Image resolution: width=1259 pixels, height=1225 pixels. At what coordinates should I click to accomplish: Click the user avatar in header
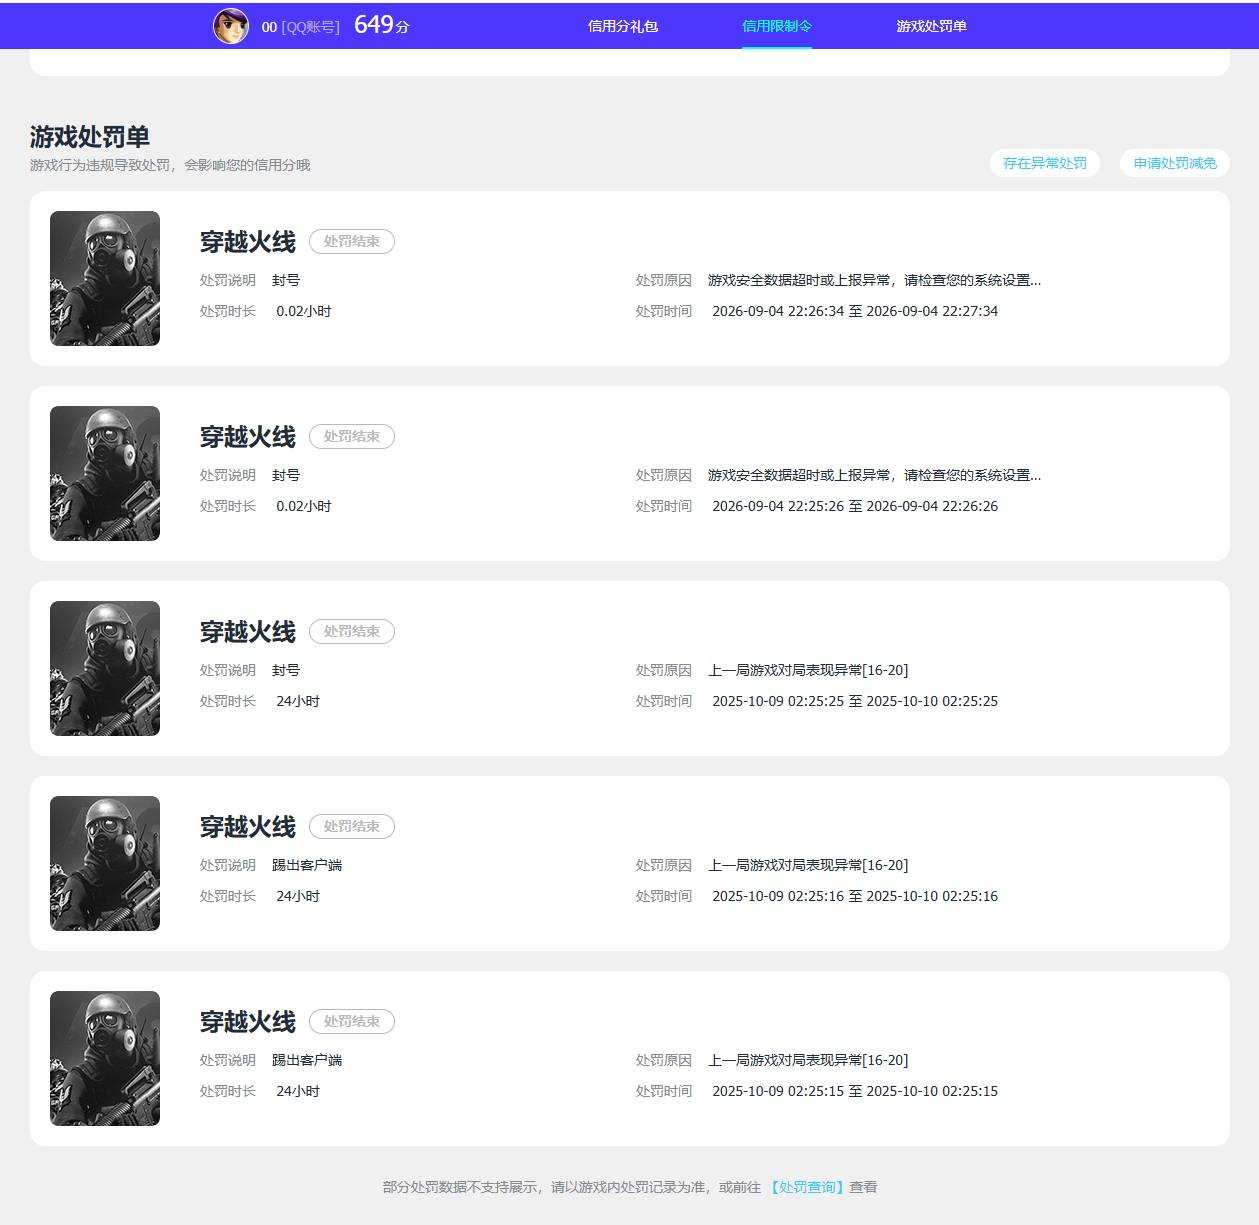pos(231,26)
